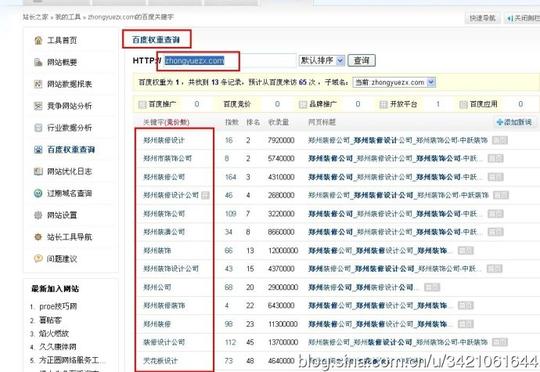Click the small icon left of 百度应用
The width and height of the screenshot is (540, 372).
464,104
